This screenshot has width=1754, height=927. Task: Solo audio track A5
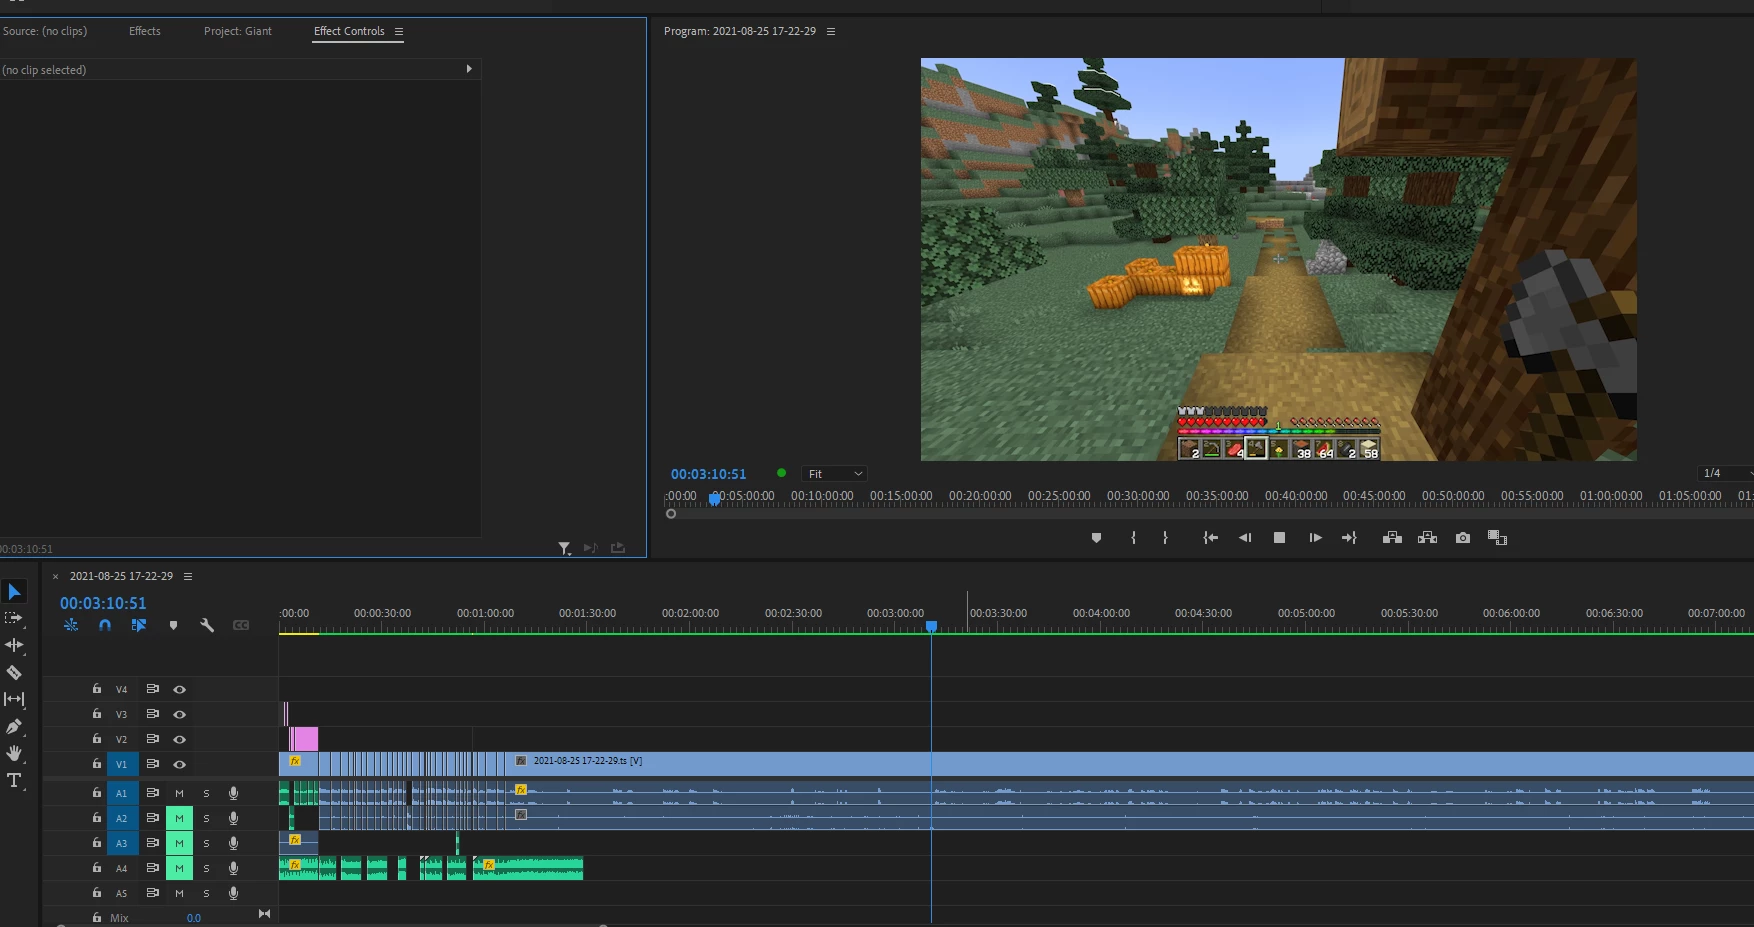(206, 893)
